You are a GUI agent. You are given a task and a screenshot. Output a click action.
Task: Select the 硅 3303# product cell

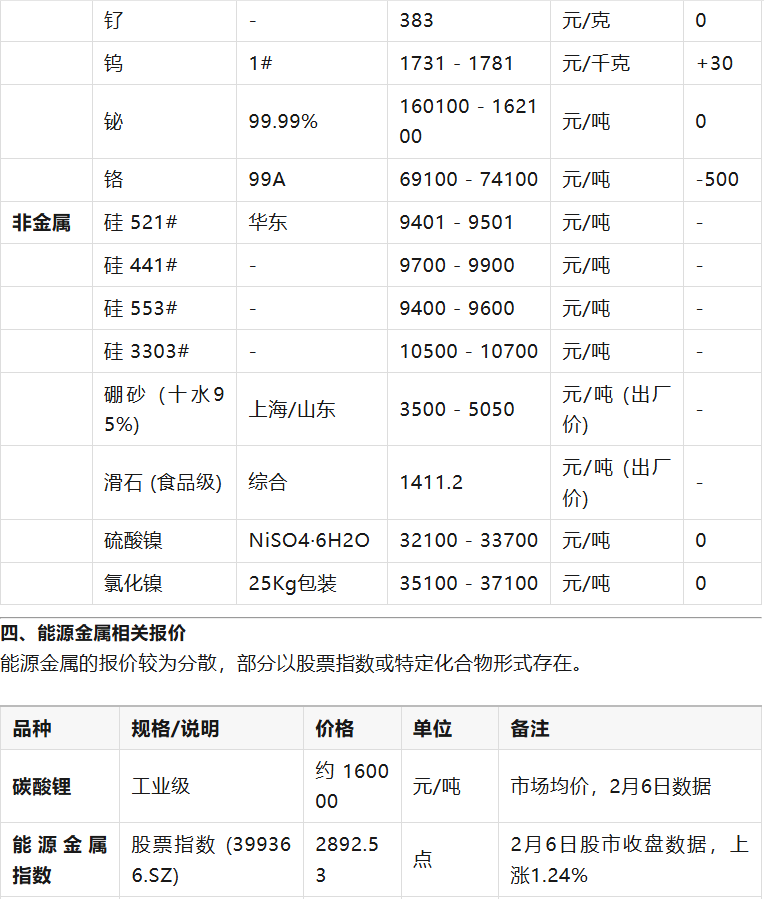[146, 352]
